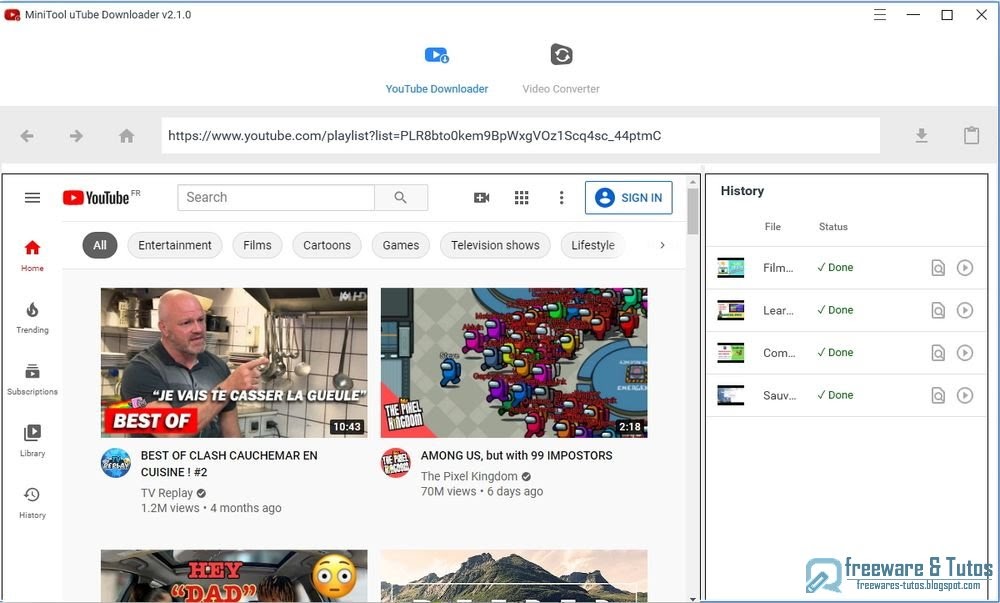The height and width of the screenshot is (603, 1000).
Task: Open the HEY DAD video thumbnail
Action: pyautogui.click(x=234, y=576)
